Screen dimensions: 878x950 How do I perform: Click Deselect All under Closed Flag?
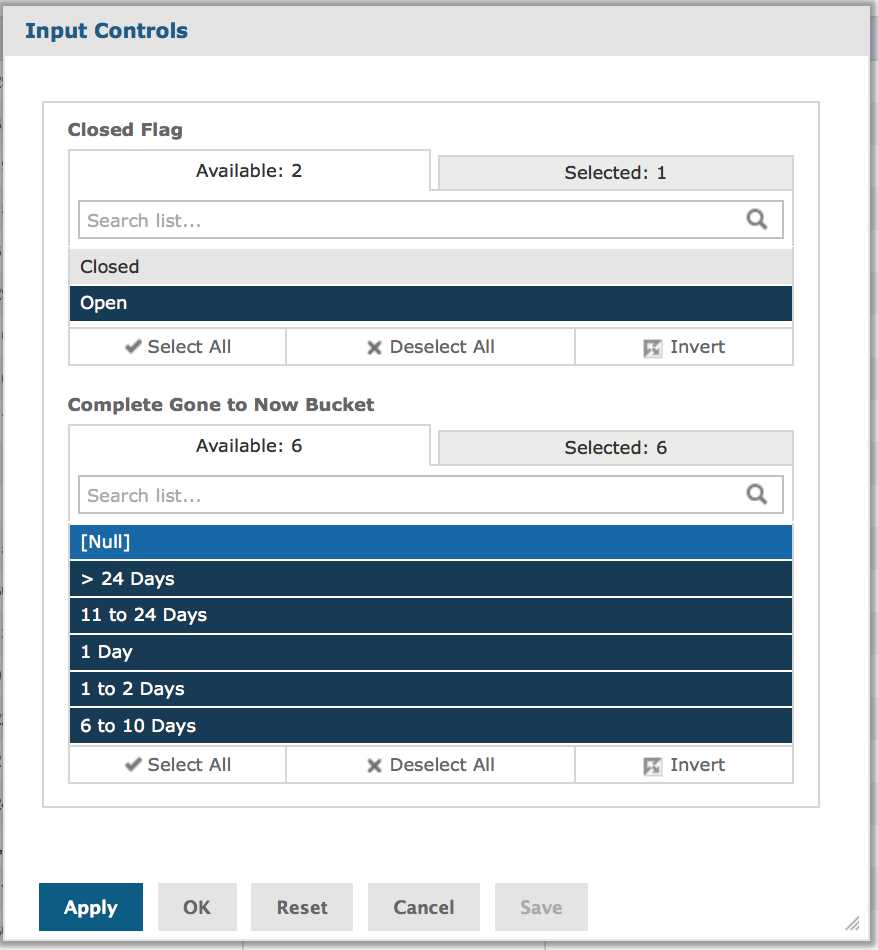pyautogui.click(x=430, y=347)
